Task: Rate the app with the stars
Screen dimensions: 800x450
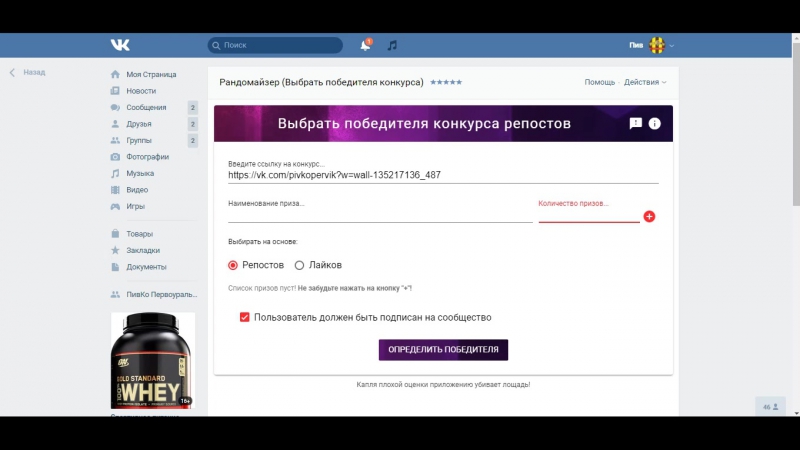Action: tap(446, 82)
